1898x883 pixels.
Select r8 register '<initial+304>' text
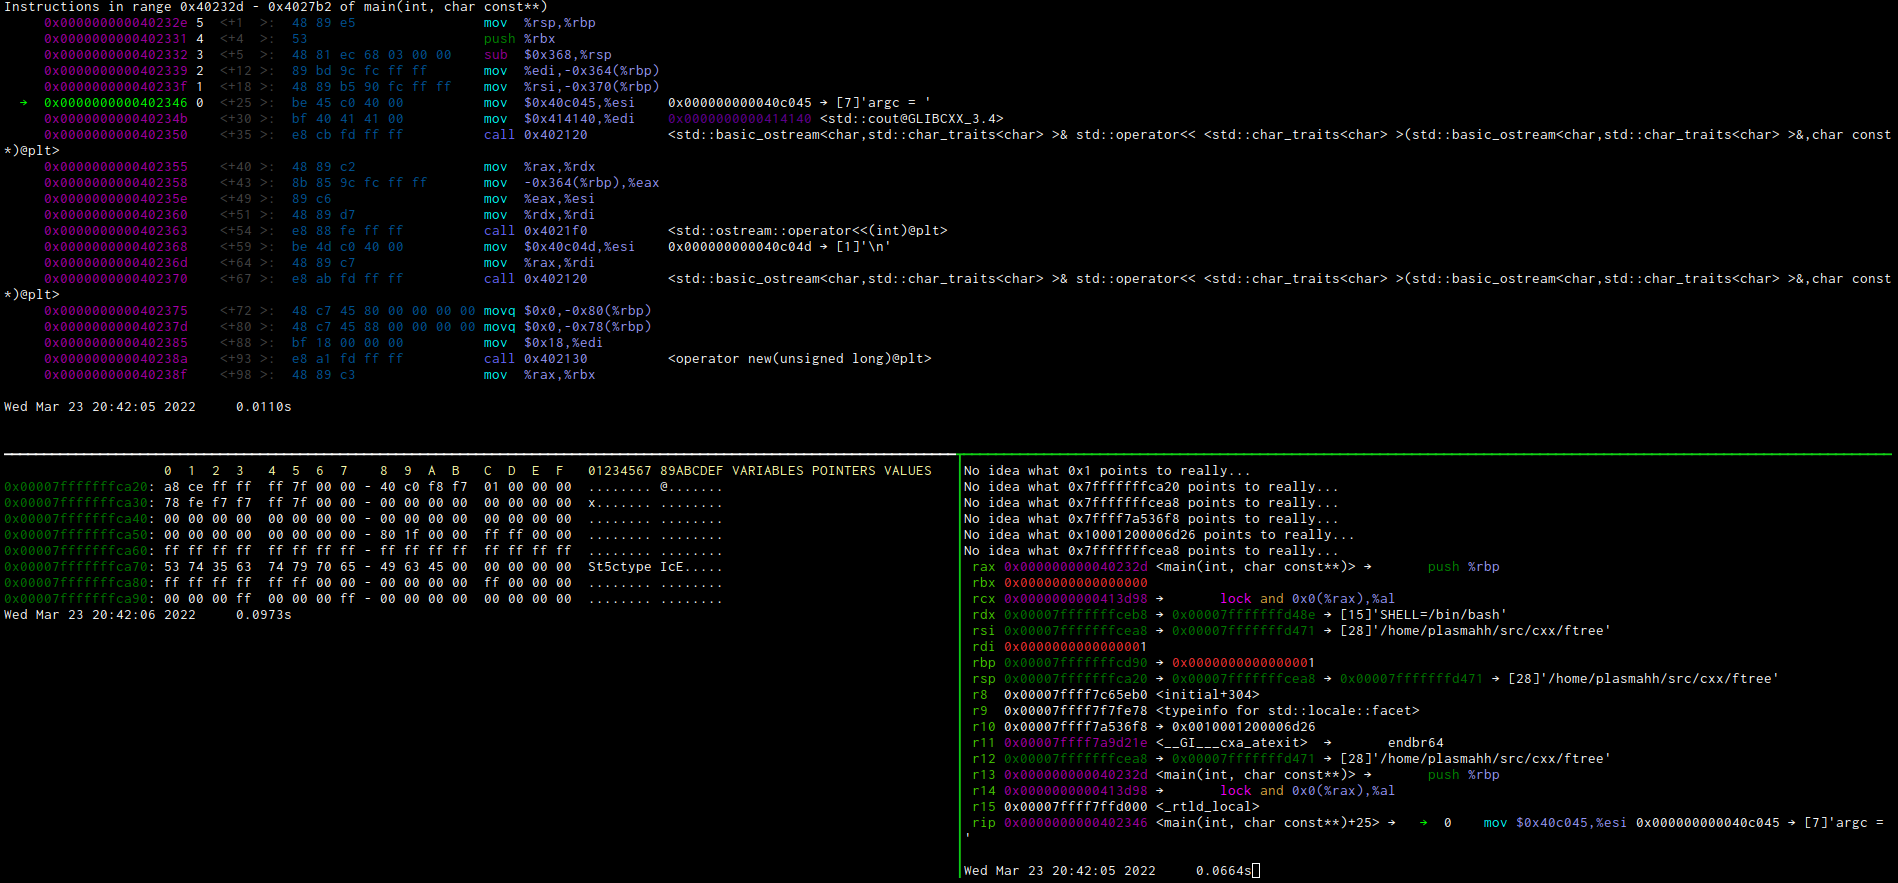(1207, 695)
